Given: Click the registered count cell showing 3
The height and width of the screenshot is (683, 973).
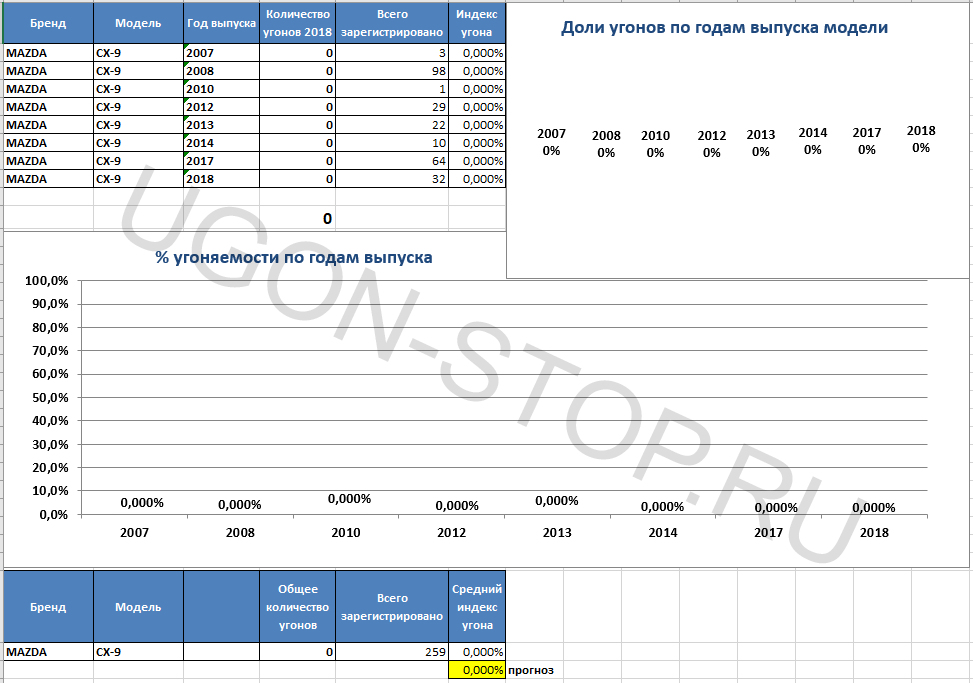Looking at the screenshot, I should 392,53.
